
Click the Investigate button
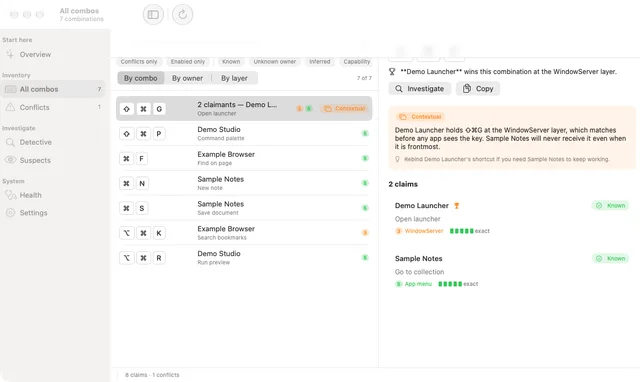(420, 89)
